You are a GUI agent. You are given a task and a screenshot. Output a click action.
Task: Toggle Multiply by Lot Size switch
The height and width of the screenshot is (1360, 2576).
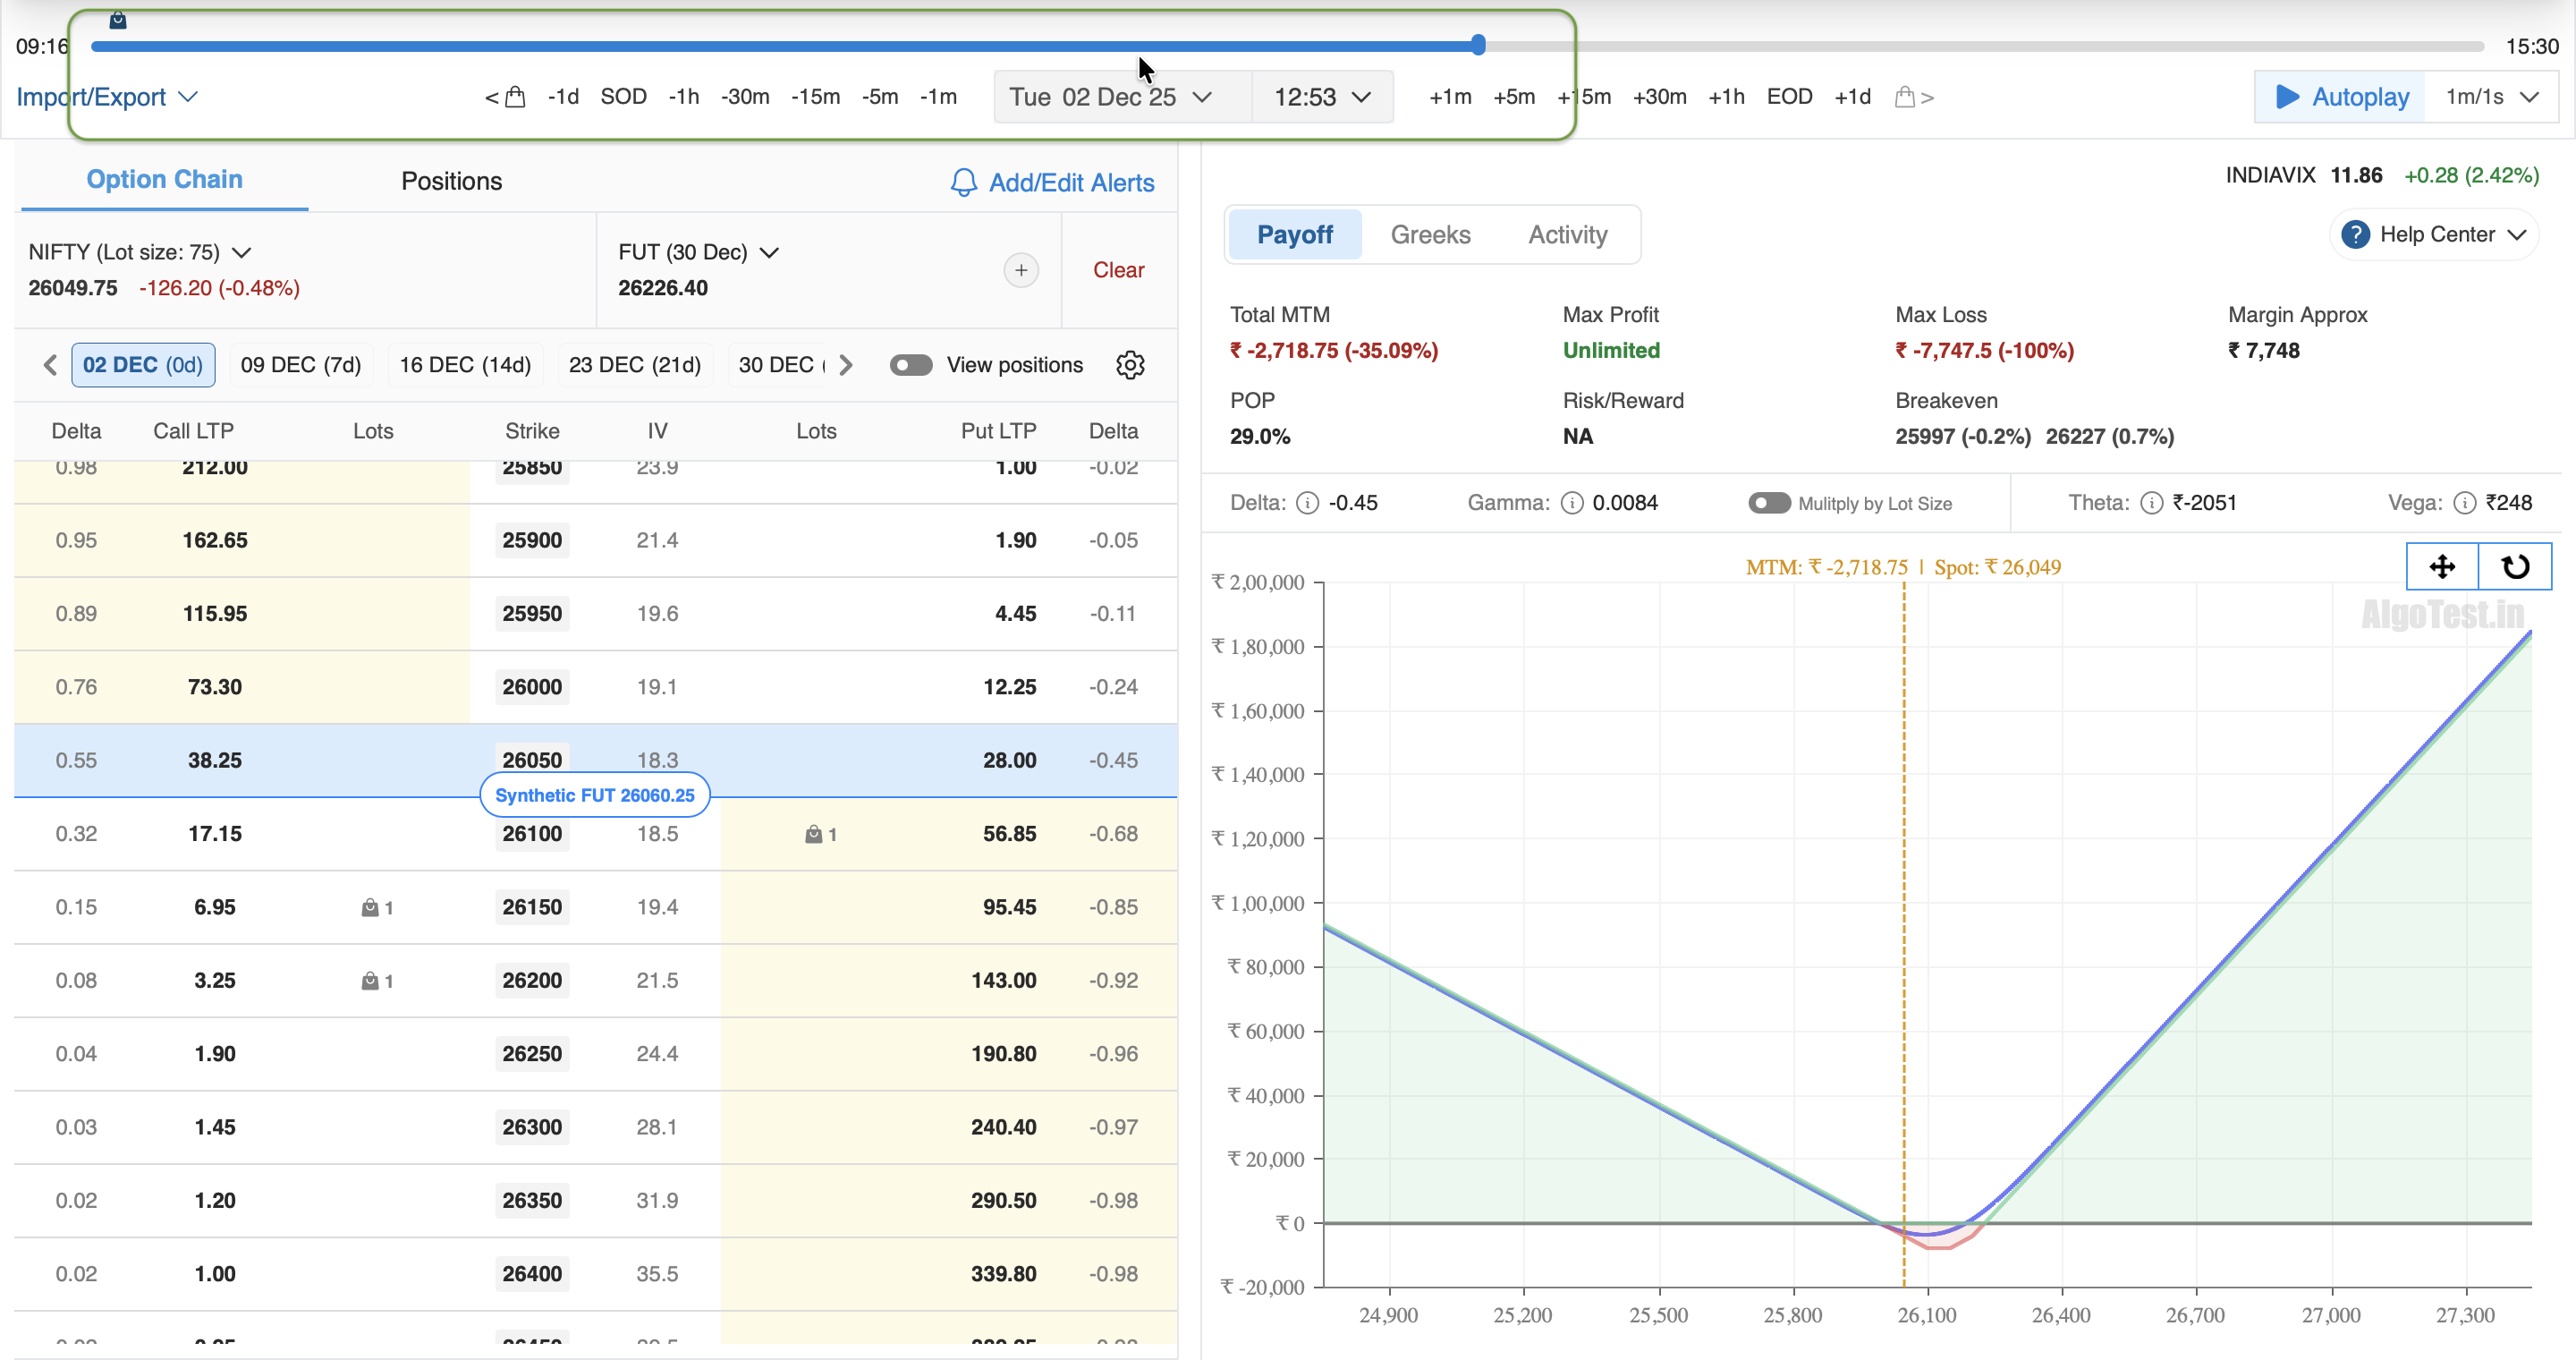pos(1768,503)
